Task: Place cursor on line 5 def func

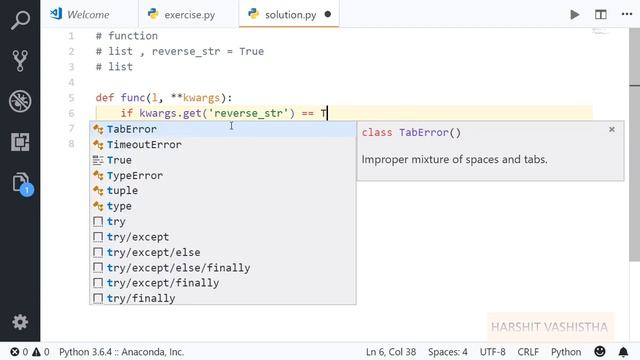Action: click(x=164, y=98)
